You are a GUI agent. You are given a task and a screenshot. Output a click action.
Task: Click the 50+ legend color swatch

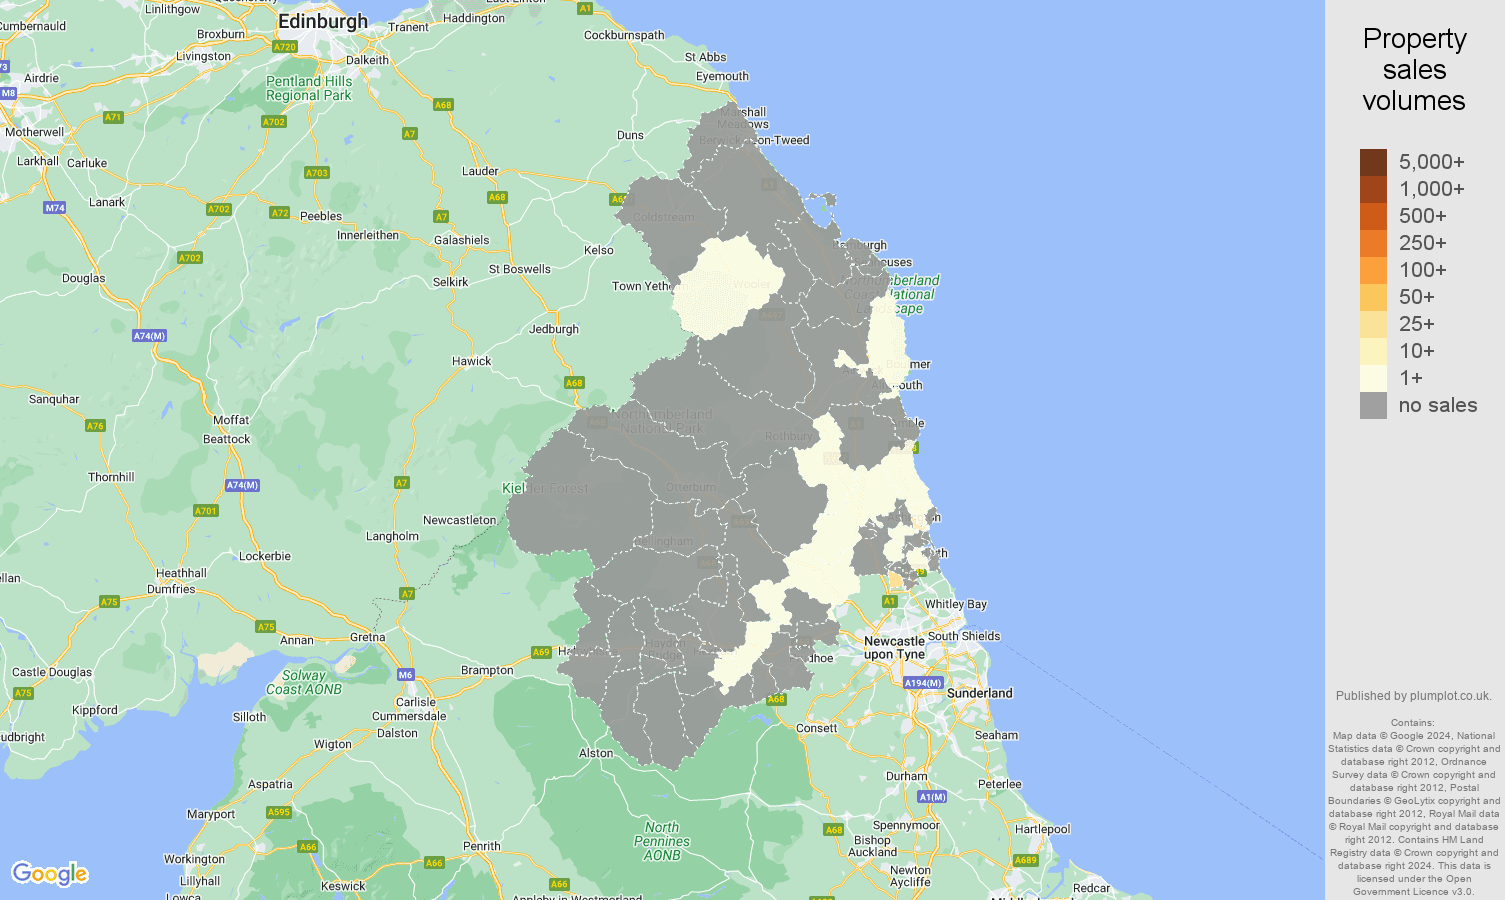[1373, 297]
